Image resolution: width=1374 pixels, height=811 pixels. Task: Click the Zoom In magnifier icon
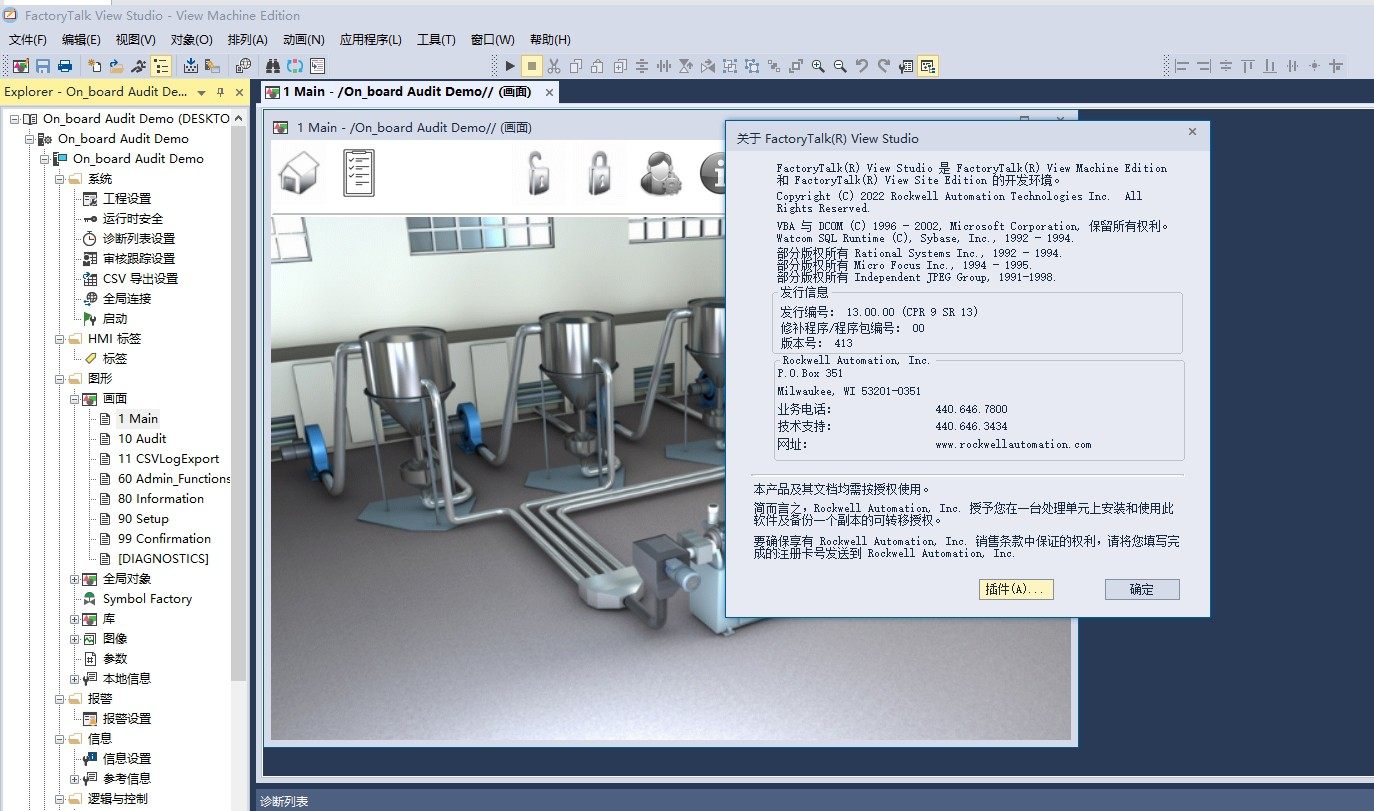click(x=818, y=66)
